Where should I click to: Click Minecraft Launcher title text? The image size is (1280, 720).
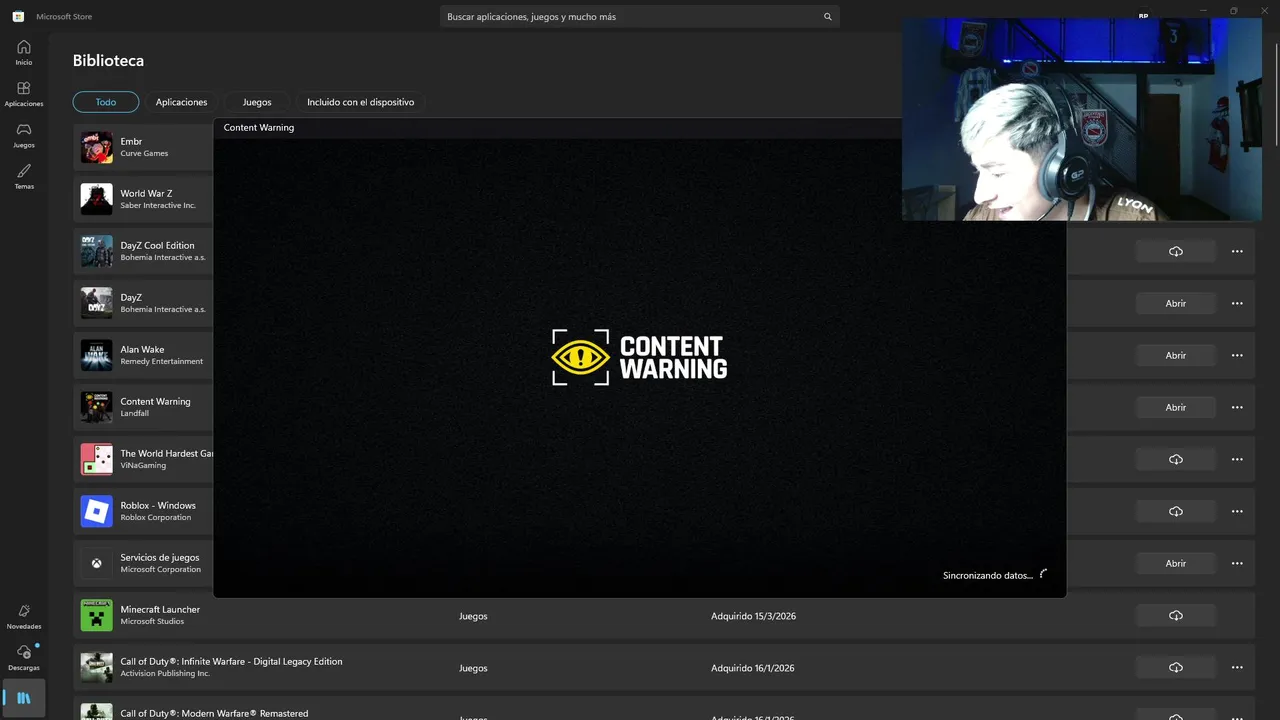tap(160, 610)
